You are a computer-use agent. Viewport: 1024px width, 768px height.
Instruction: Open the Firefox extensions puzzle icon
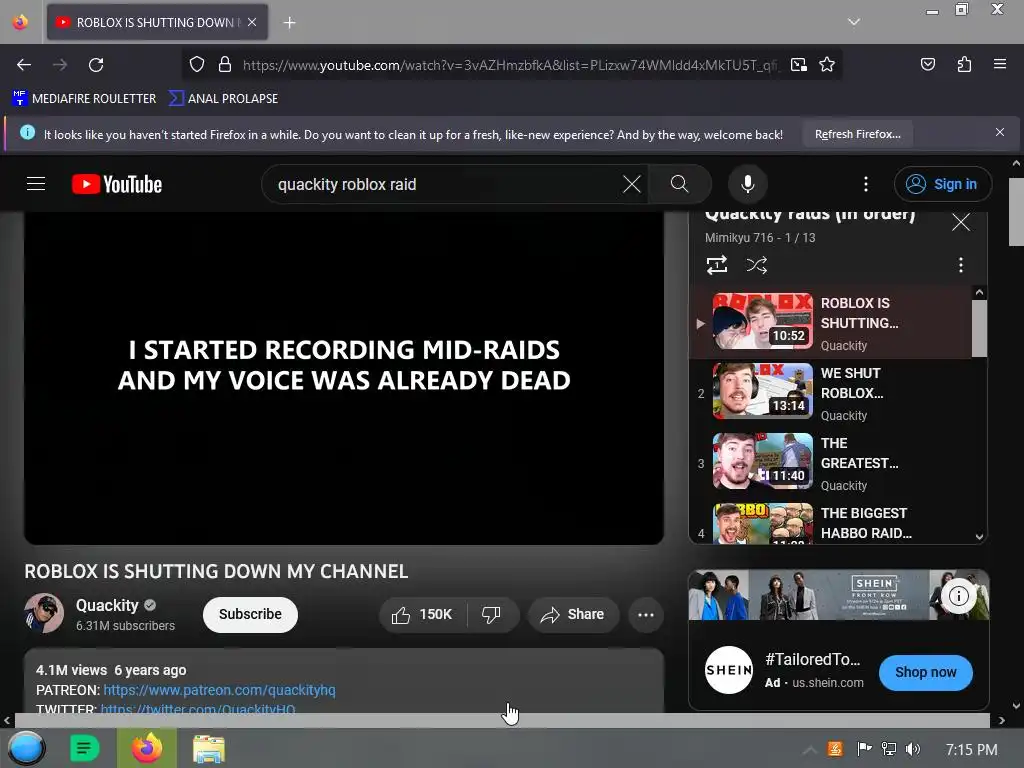click(964, 64)
